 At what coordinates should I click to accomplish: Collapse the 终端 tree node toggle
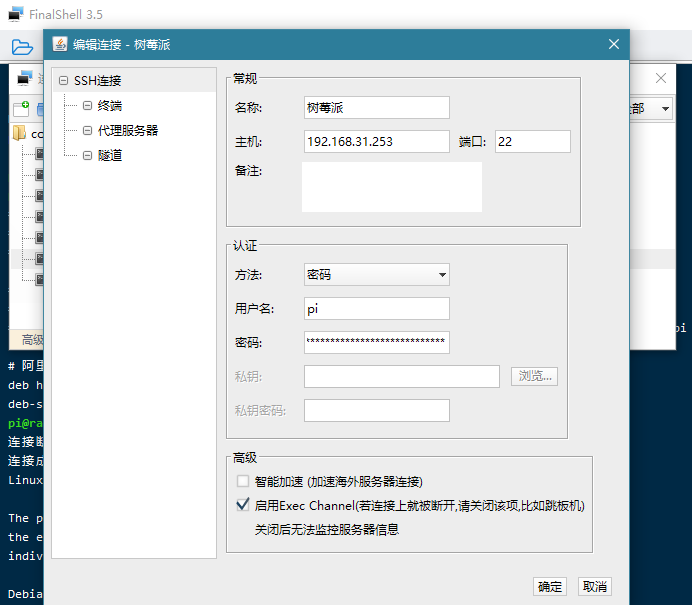click(x=87, y=106)
